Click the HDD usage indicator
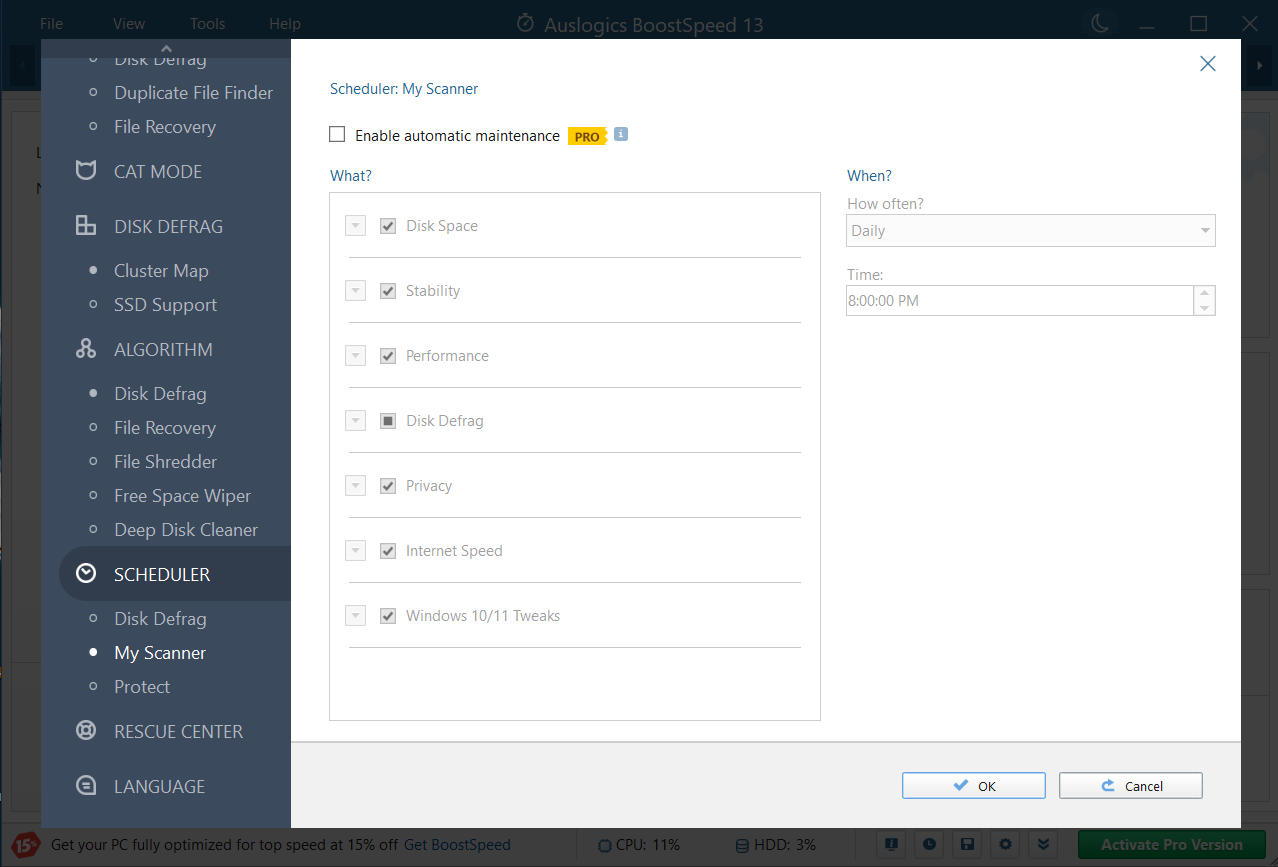The height and width of the screenshot is (867, 1278). 775,845
